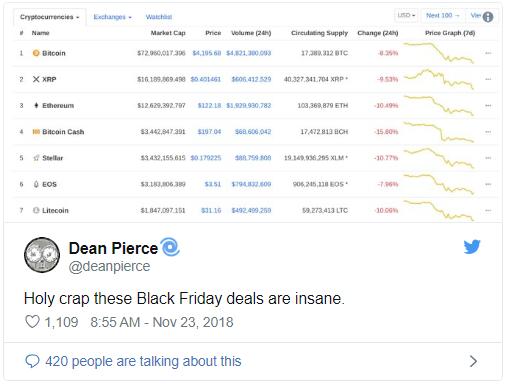Sort by Market Cap column header
Viewport: 505px width, 384px height.
point(168,33)
